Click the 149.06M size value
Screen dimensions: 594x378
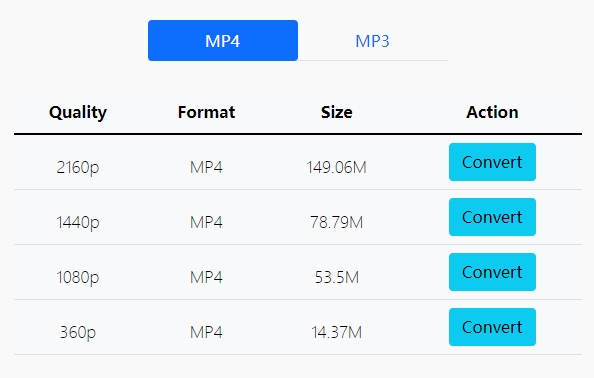pos(336,167)
